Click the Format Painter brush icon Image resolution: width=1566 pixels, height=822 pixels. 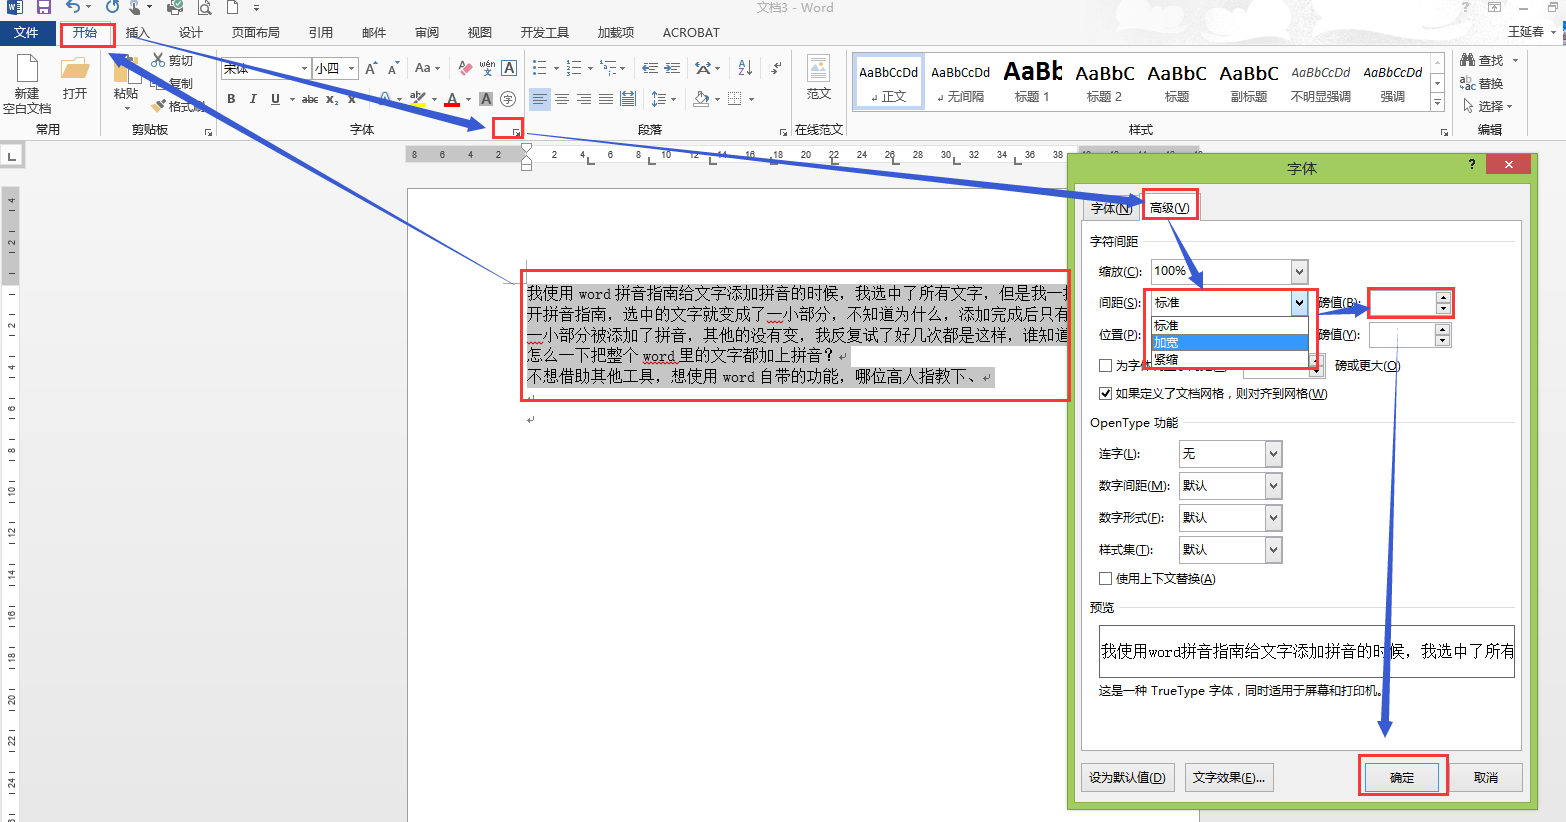point(160,106)
